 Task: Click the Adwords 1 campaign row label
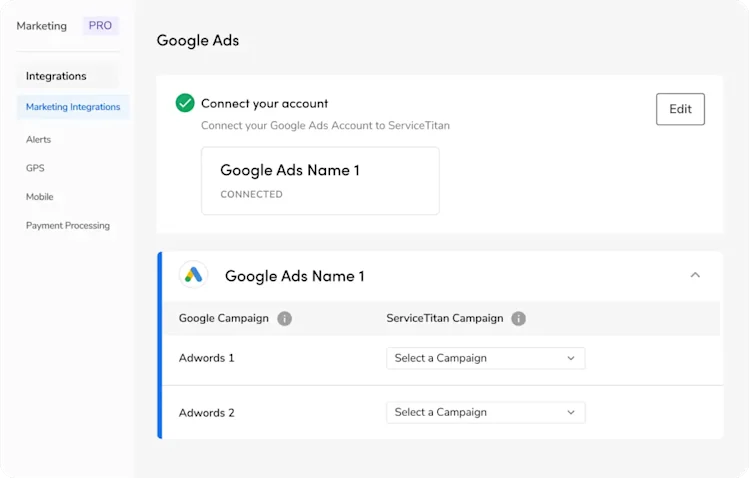click(206, 358)
